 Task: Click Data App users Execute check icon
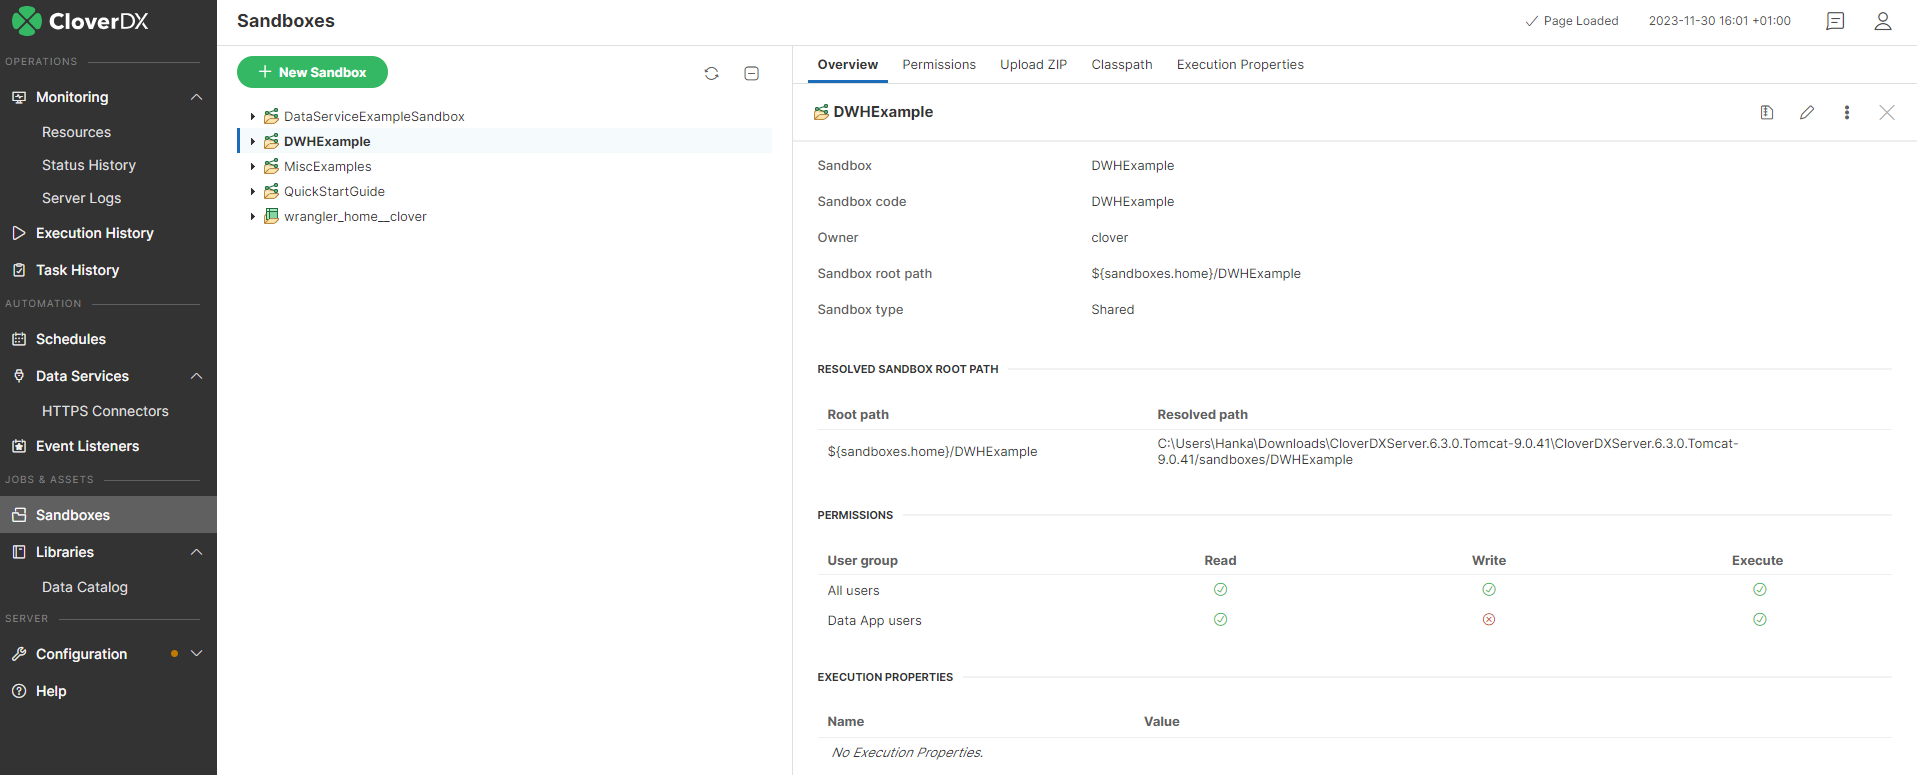point(1760,620)
